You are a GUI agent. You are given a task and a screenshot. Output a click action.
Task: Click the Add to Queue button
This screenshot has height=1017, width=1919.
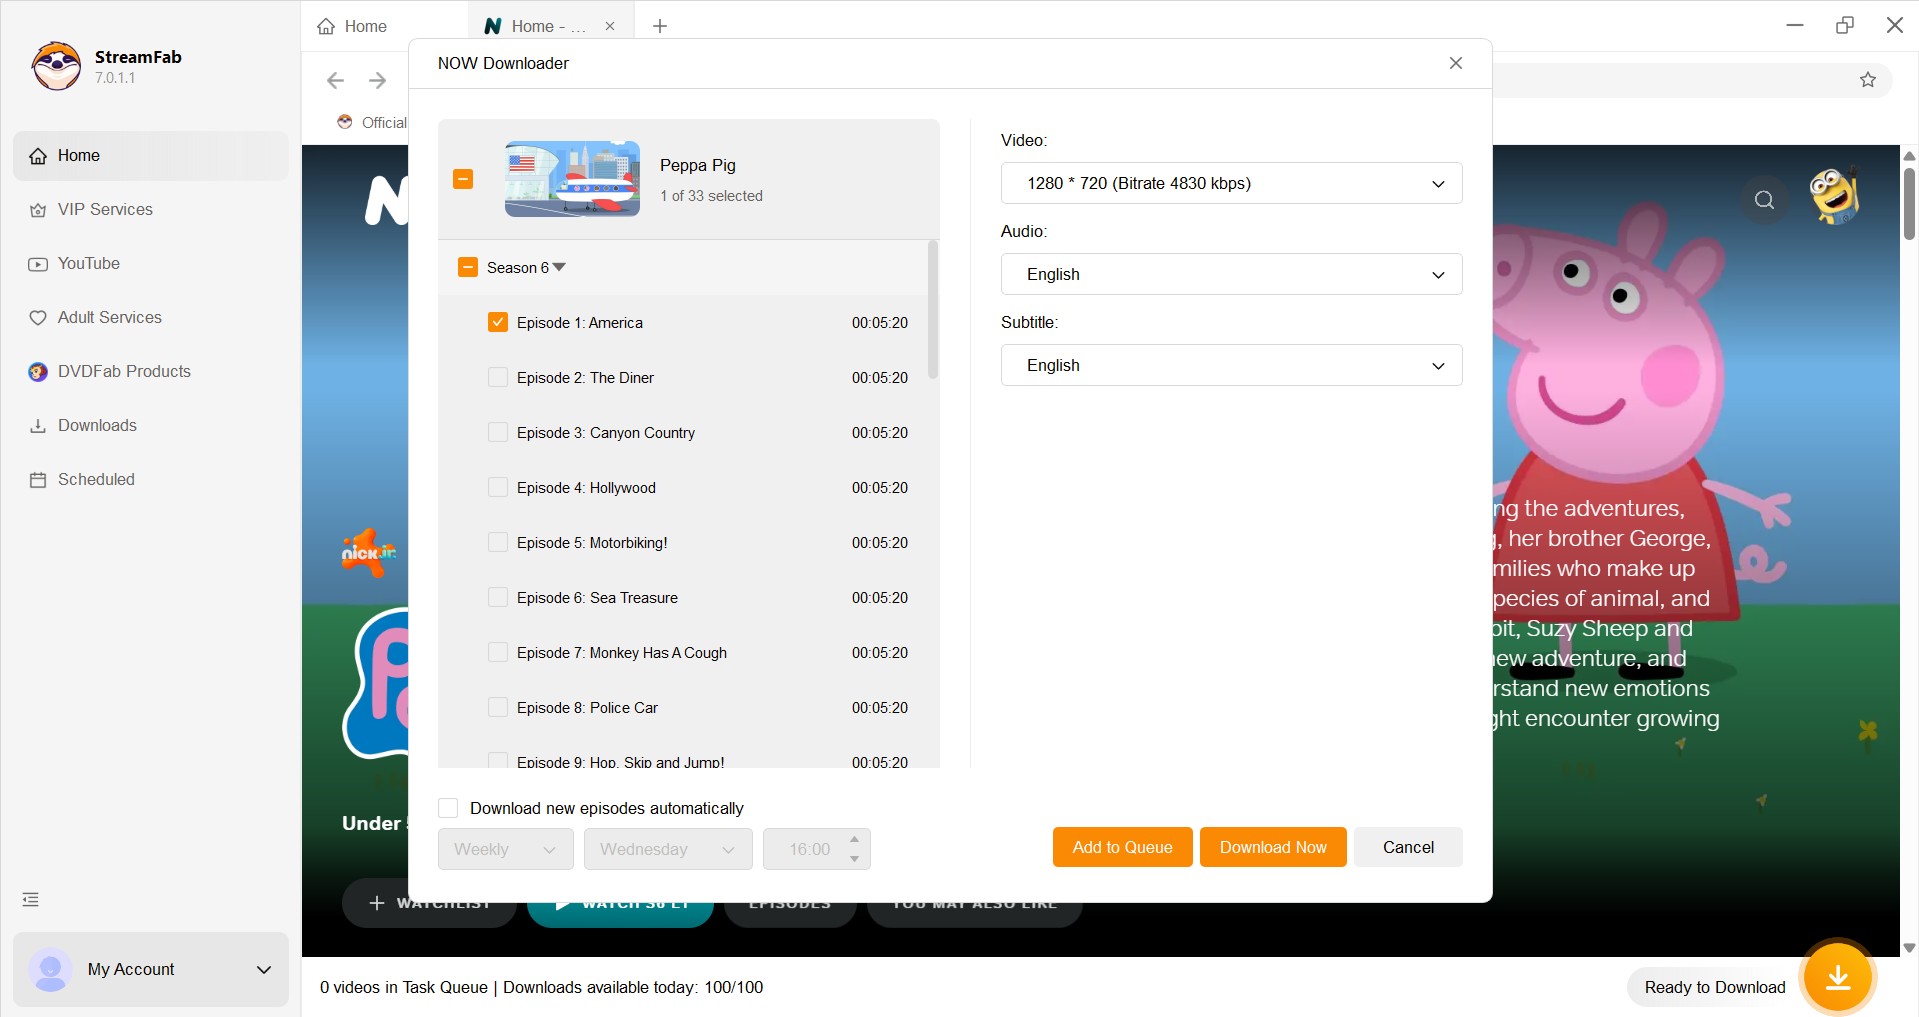[x=1122, y=847]
